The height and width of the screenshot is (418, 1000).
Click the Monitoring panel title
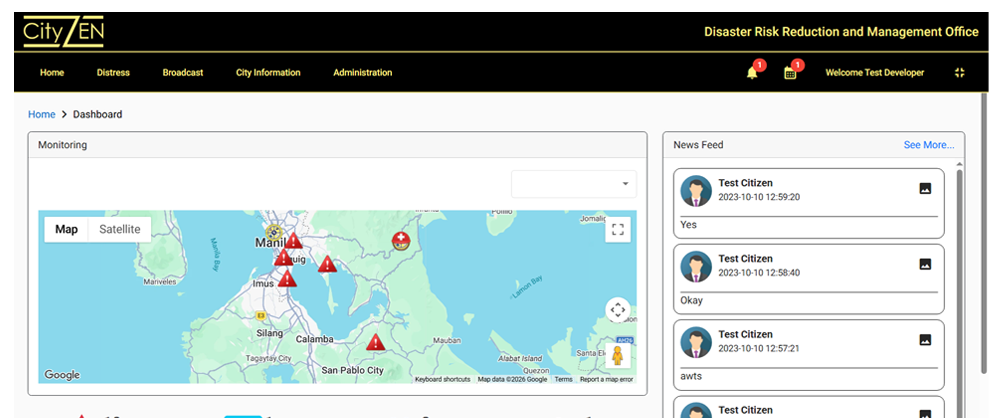[x=62, y=145]
